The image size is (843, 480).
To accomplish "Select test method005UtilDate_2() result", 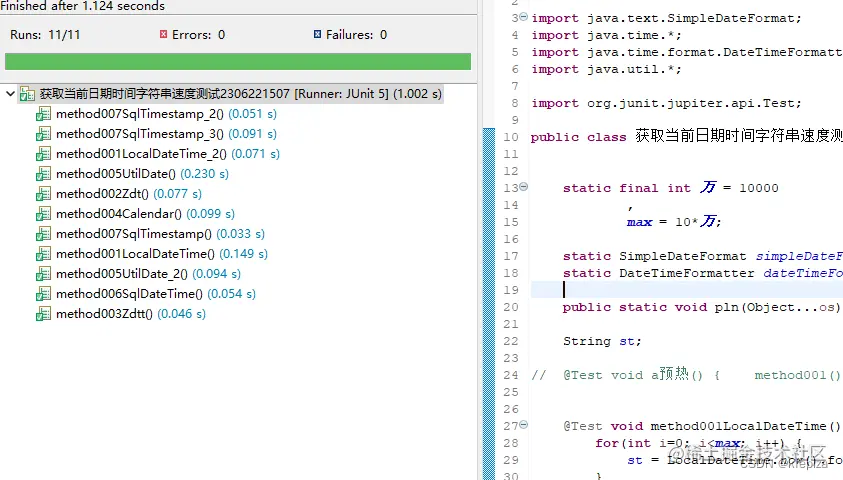I will click(x=148, y=274).
